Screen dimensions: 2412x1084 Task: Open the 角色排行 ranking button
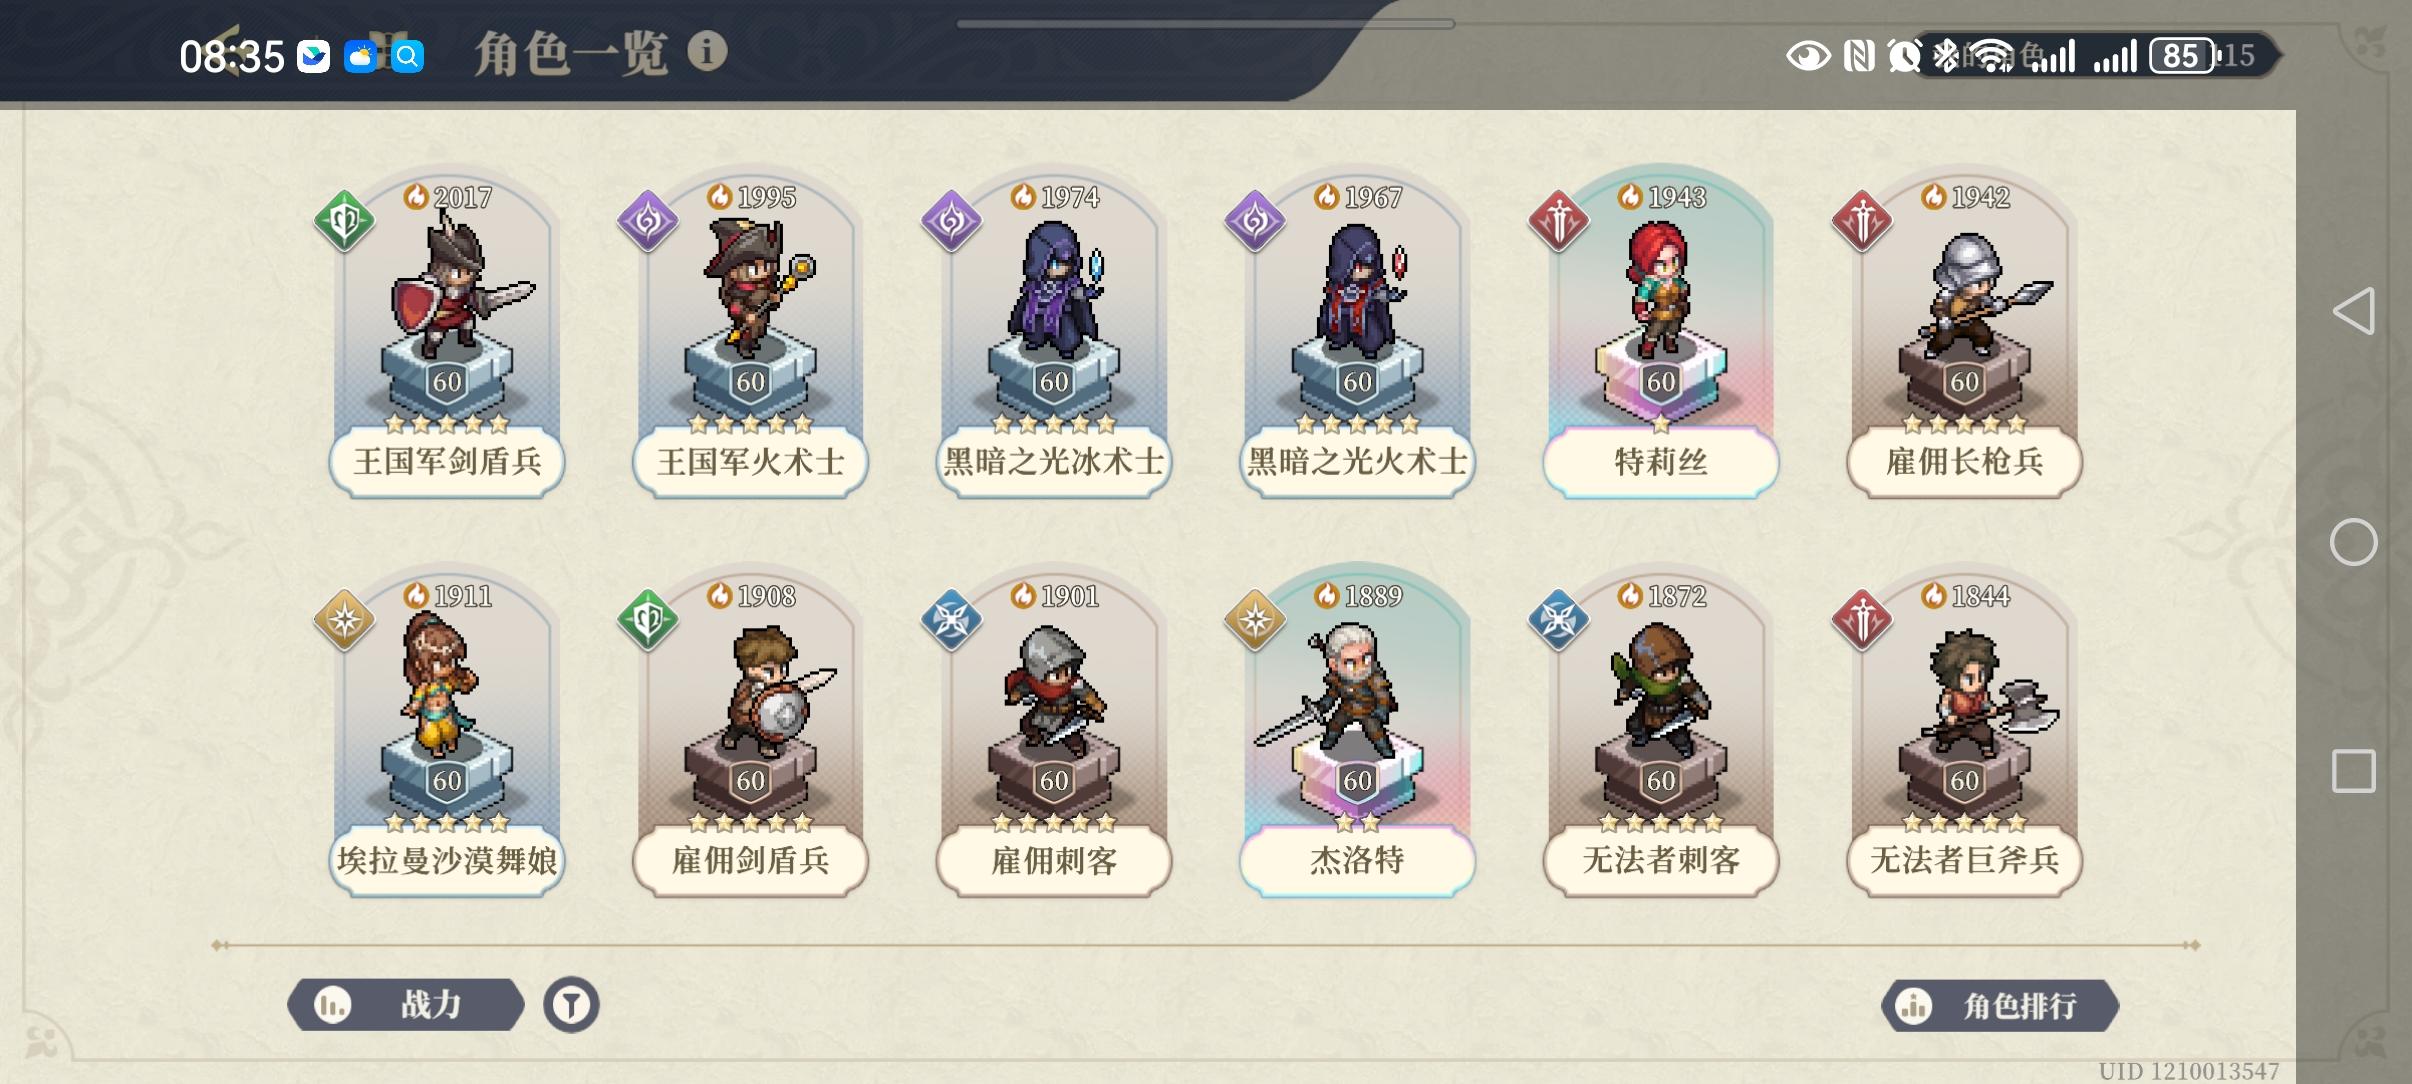coord(2000,1005)
